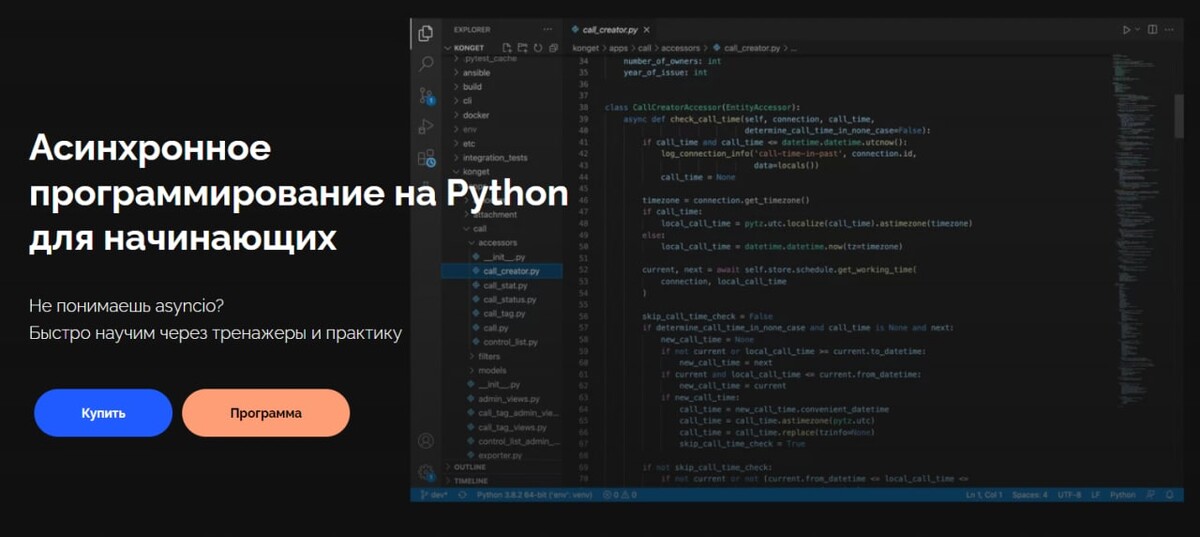Open the Explorer icon in the activity bar

[426, 31]
